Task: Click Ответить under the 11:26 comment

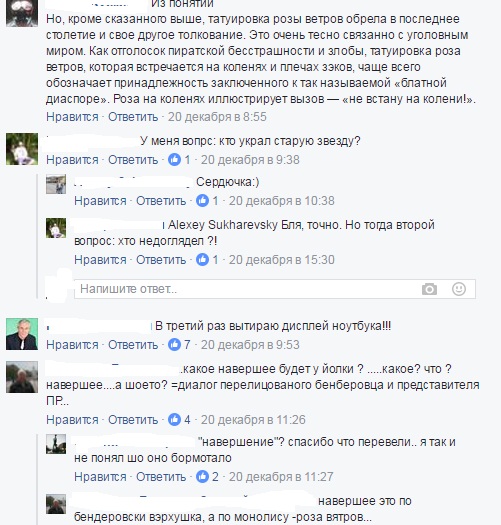Action: pos(133,420)
